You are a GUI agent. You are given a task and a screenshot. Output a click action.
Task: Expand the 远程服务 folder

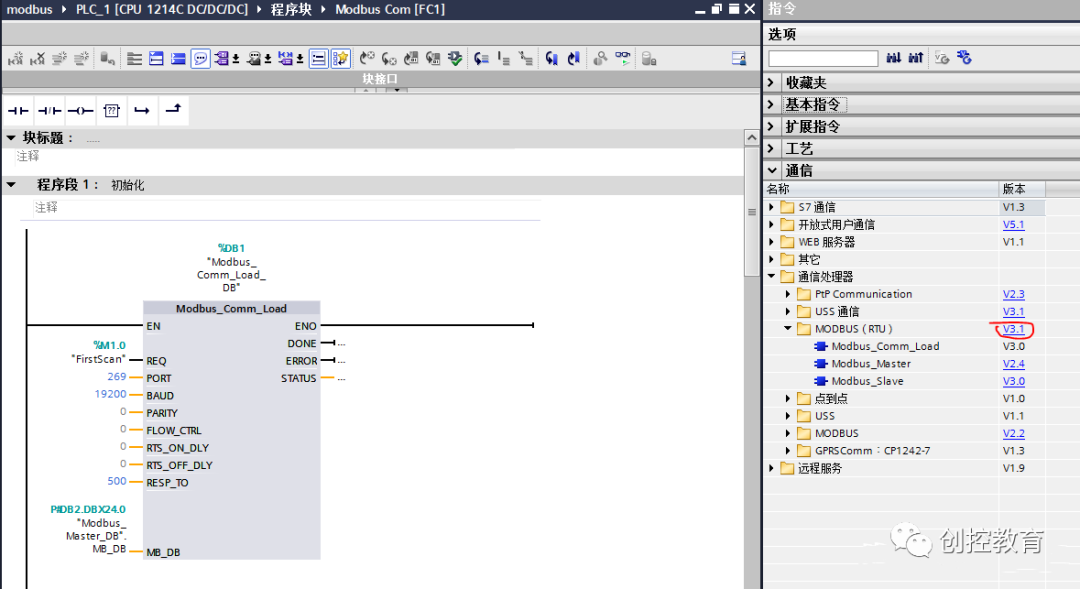tap(771, 468)
